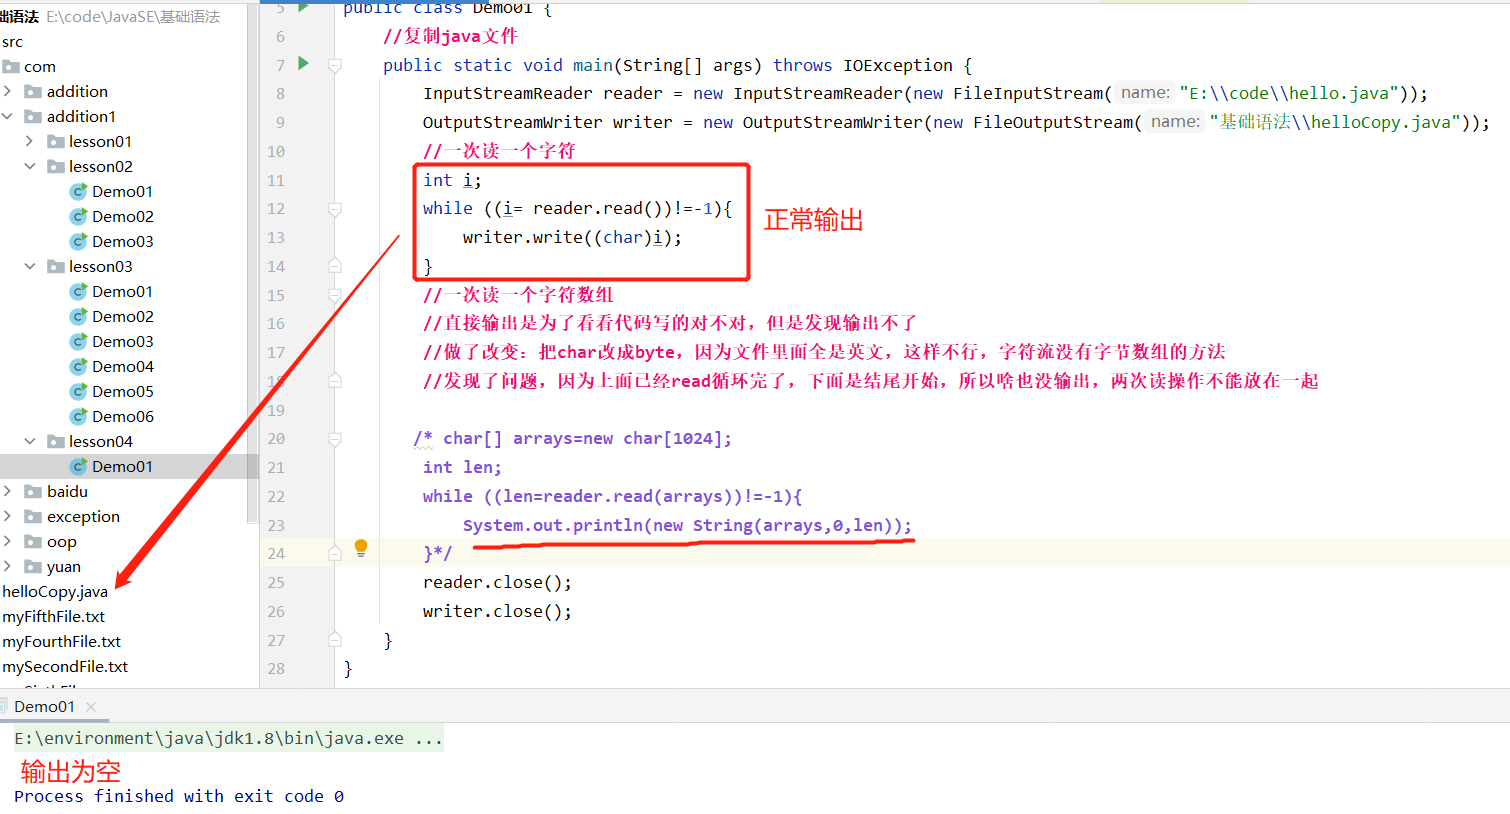The image size is (1510, 814).
Task: Expand the addition package
Action: (x=8, y=91)
